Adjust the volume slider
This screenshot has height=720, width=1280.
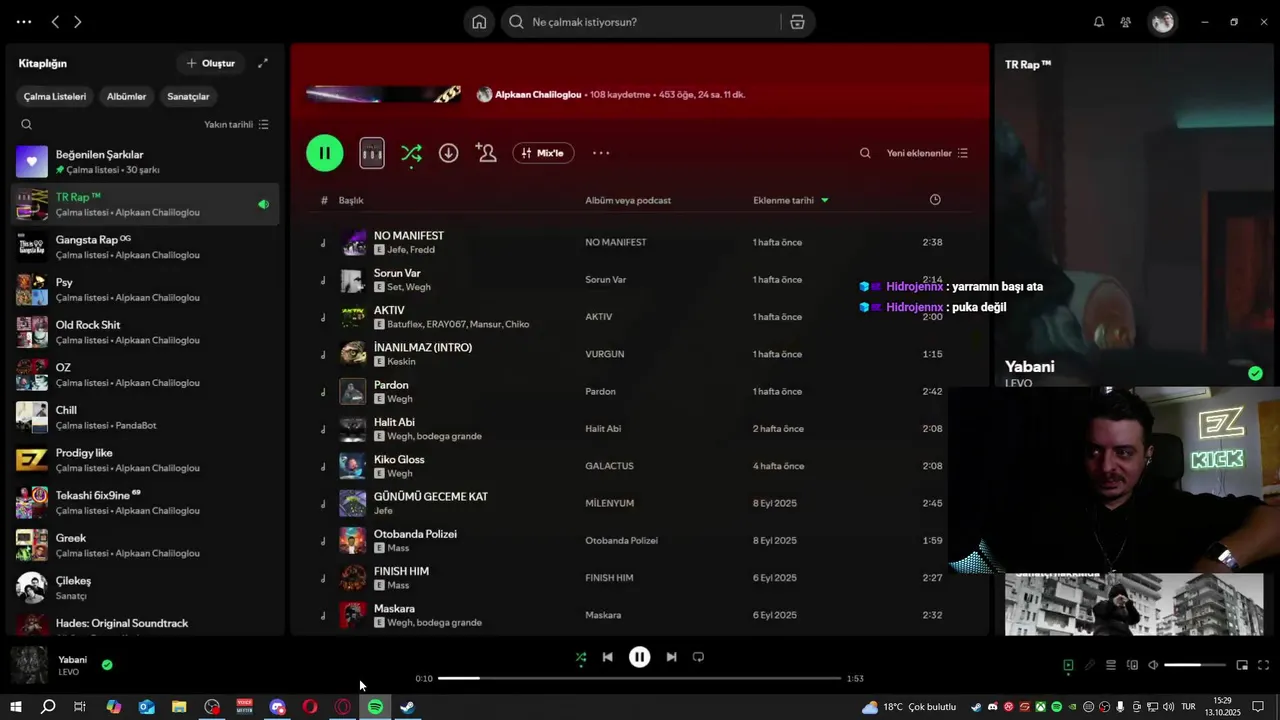[1195, 665]
